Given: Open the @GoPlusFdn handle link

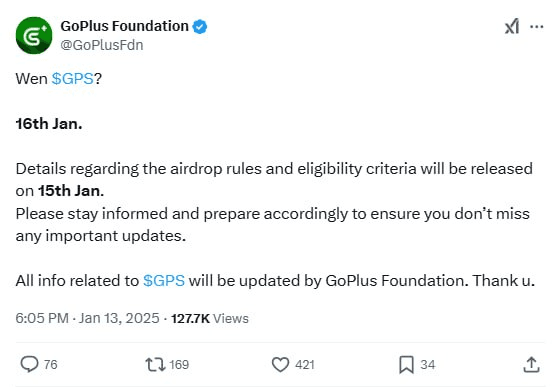Looking at the screenshot, I should pos(102,45).
